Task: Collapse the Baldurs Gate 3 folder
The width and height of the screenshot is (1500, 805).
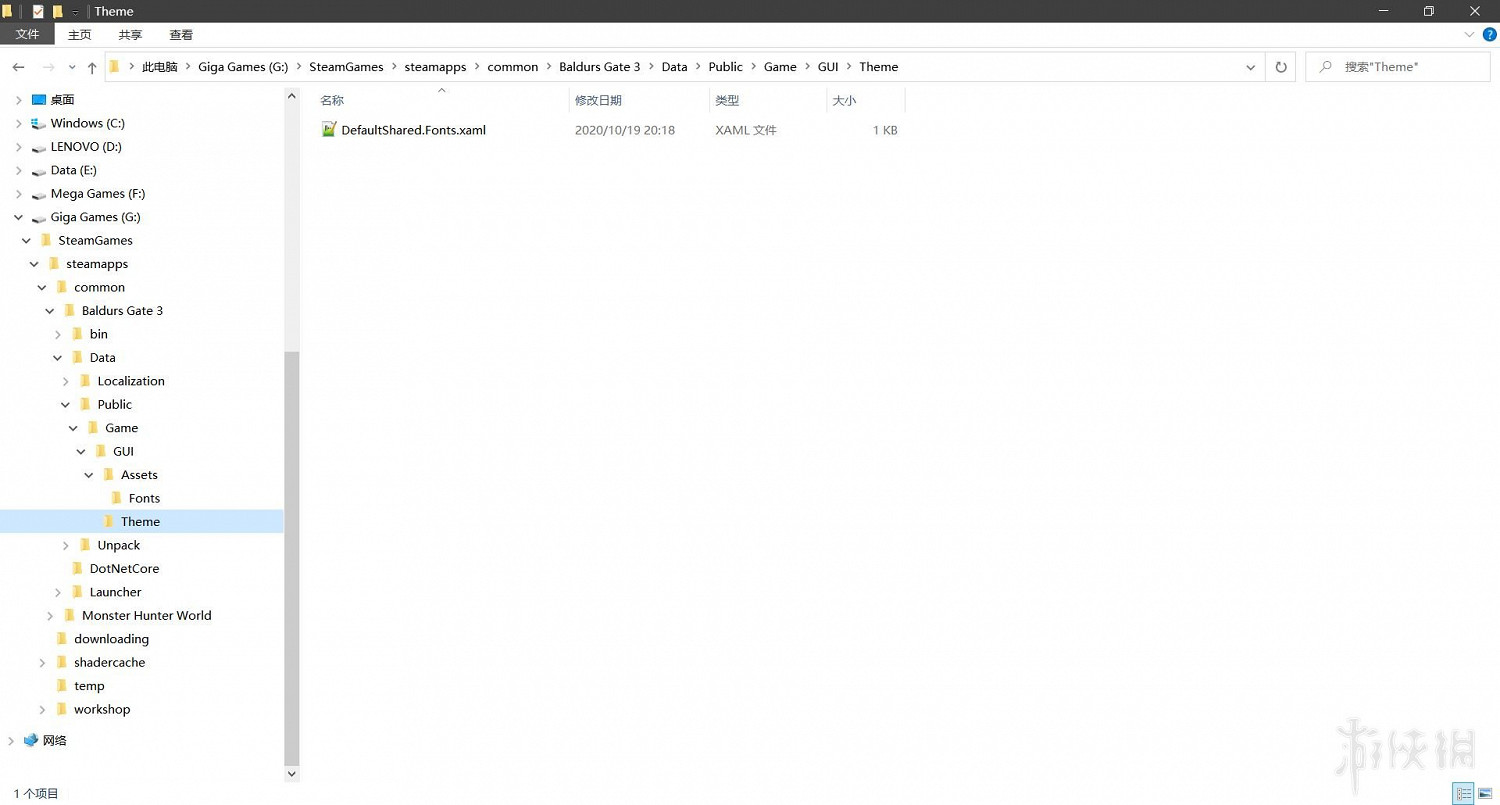Action: (50, 311)
